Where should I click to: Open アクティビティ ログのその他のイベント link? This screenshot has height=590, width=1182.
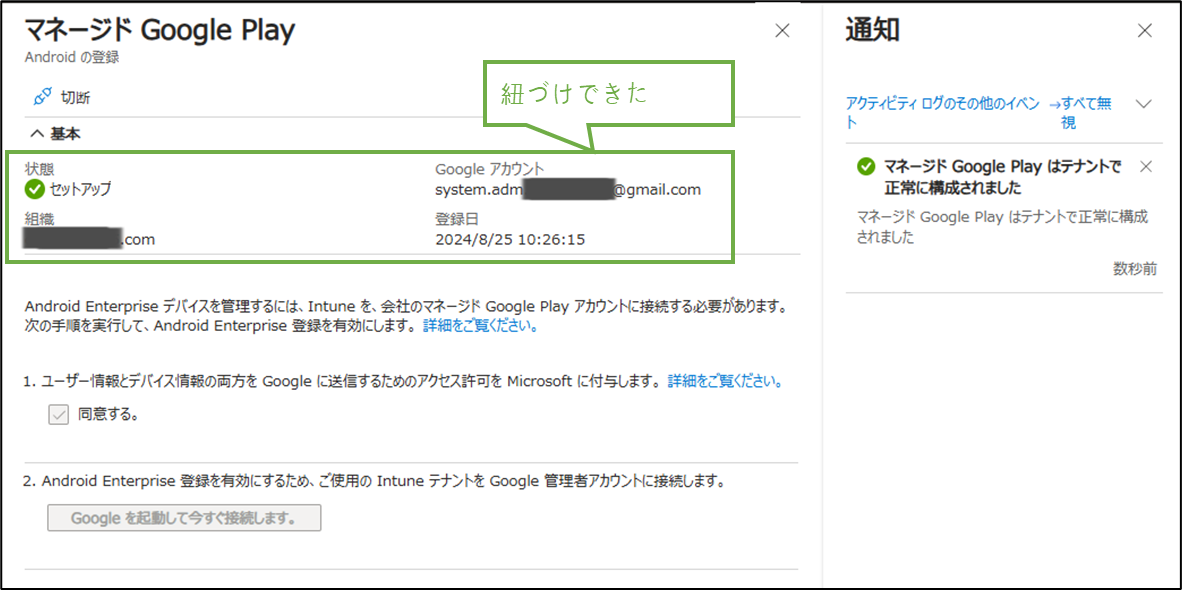[x=943, y=112]
